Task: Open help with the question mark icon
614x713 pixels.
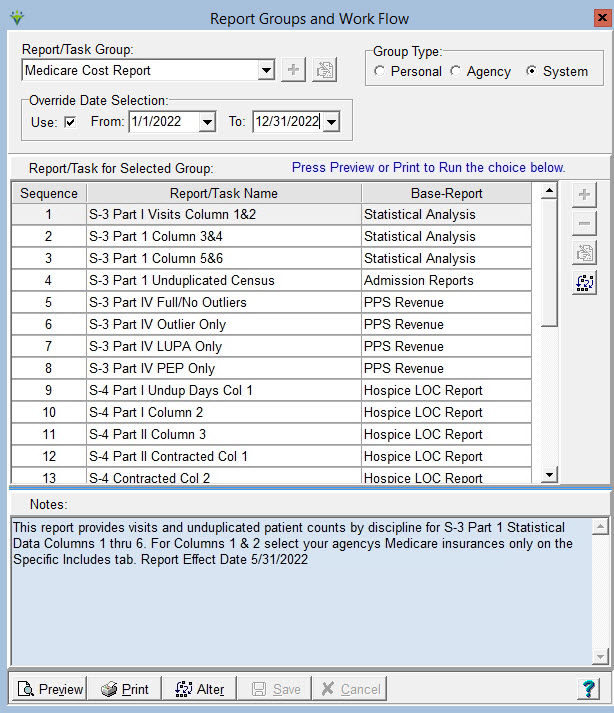Action: pos(589,689)
